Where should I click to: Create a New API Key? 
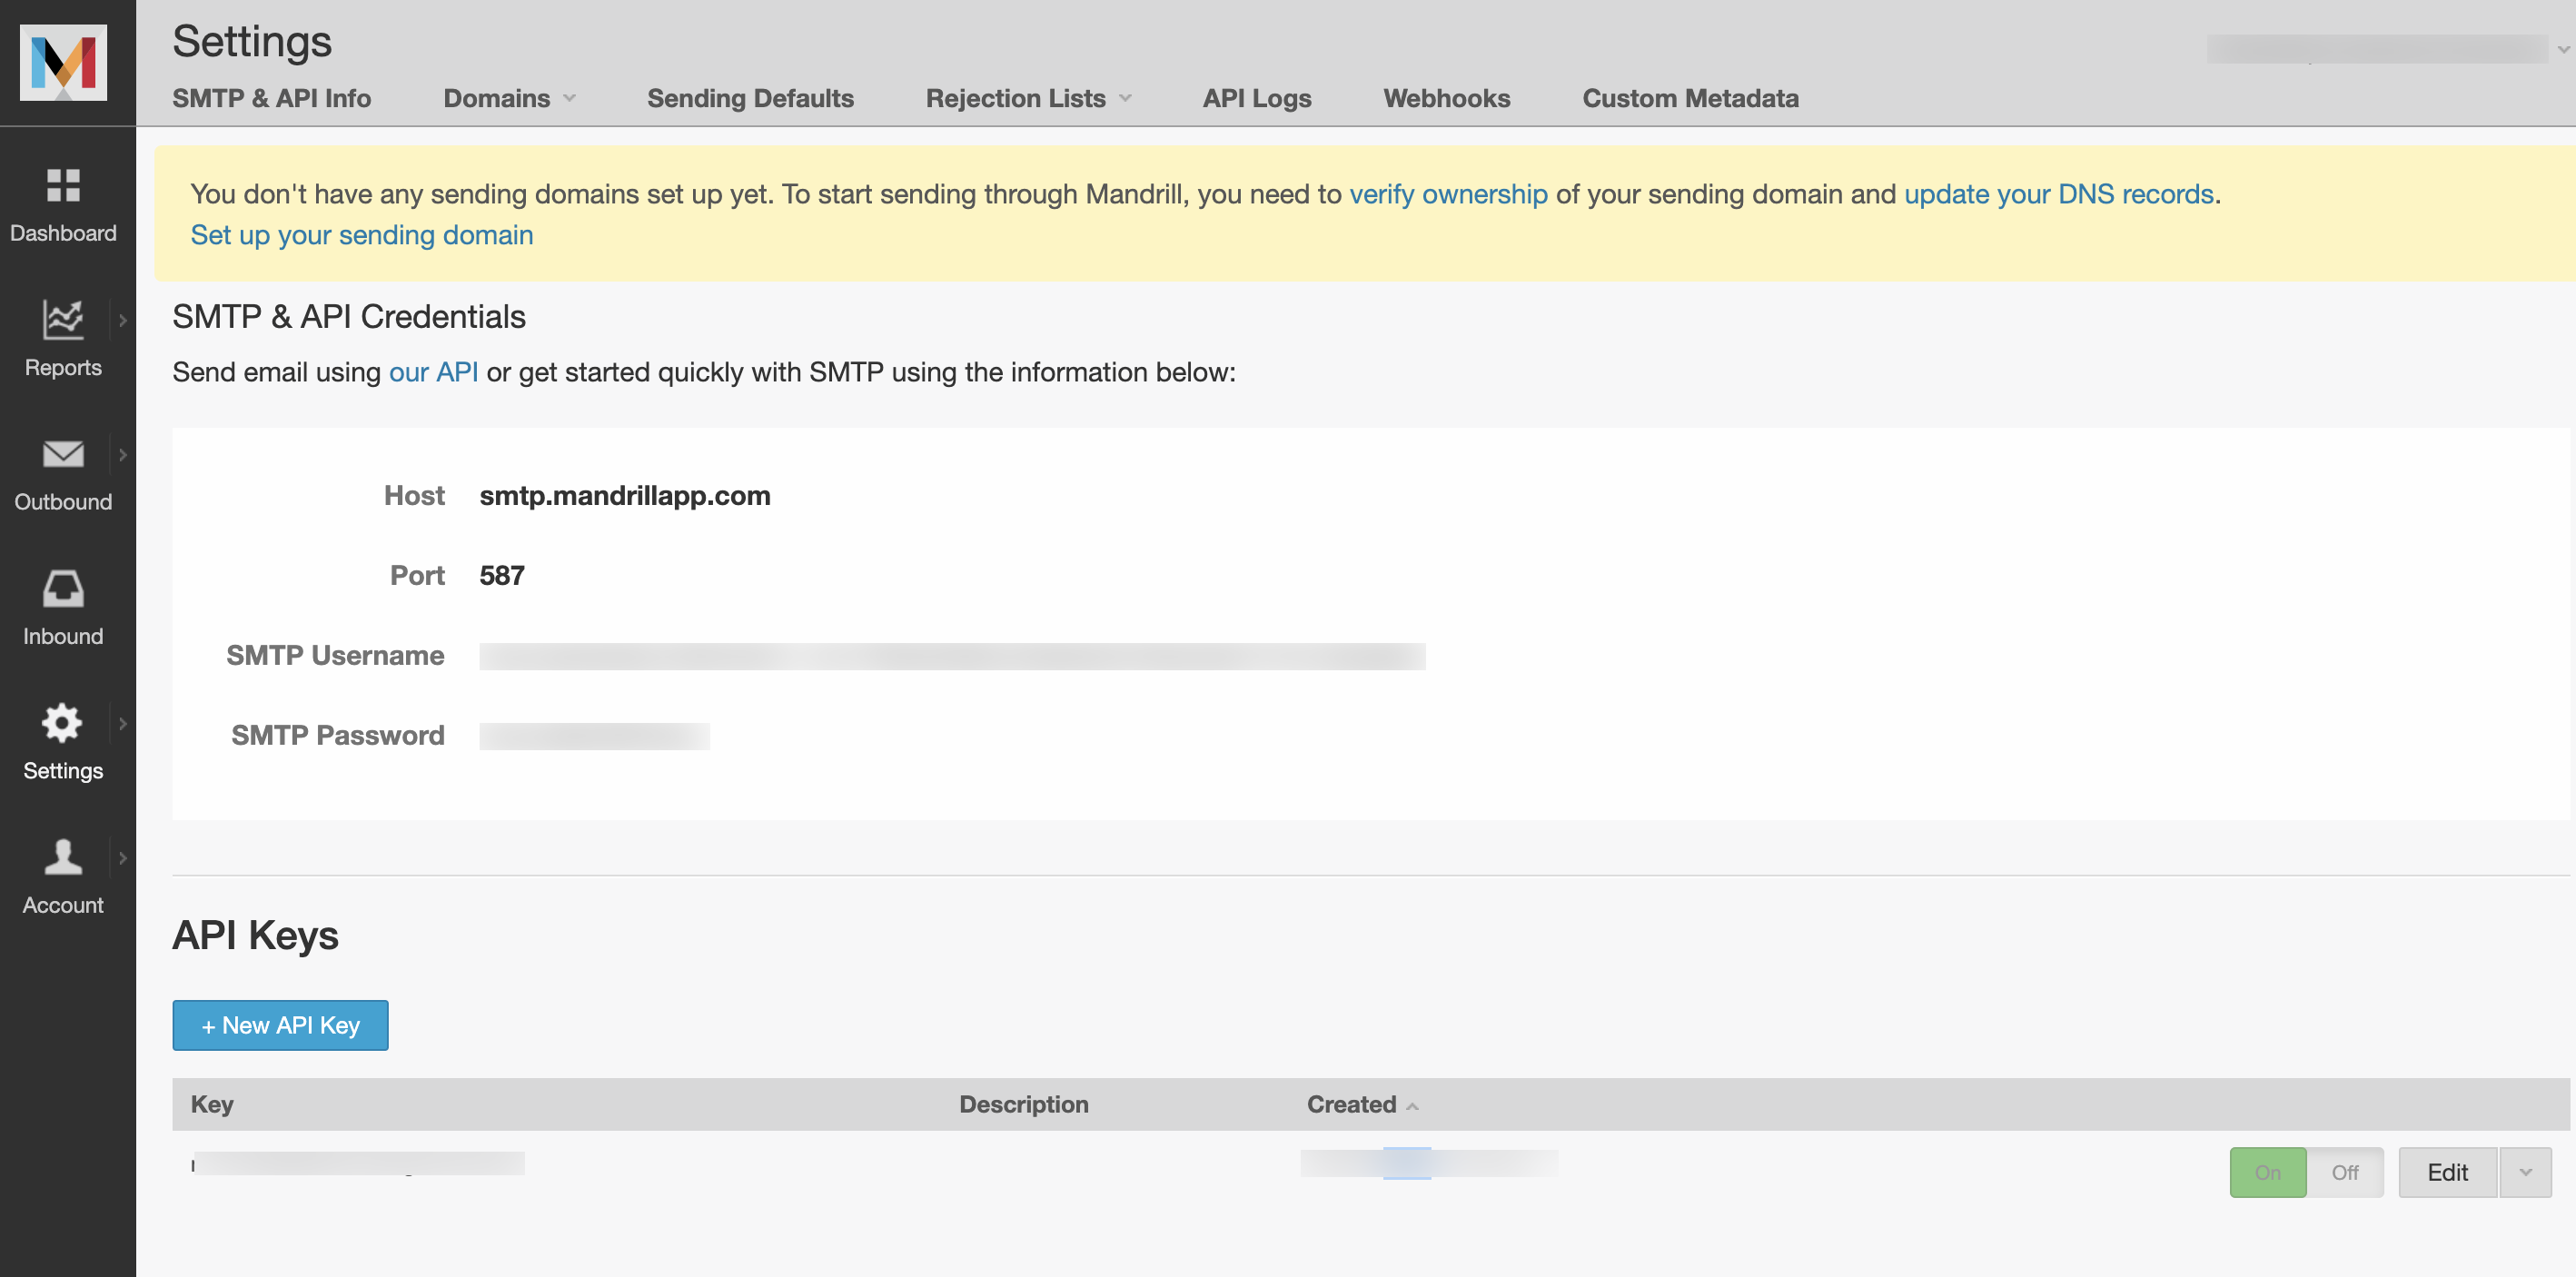(x=280, y=1025)
